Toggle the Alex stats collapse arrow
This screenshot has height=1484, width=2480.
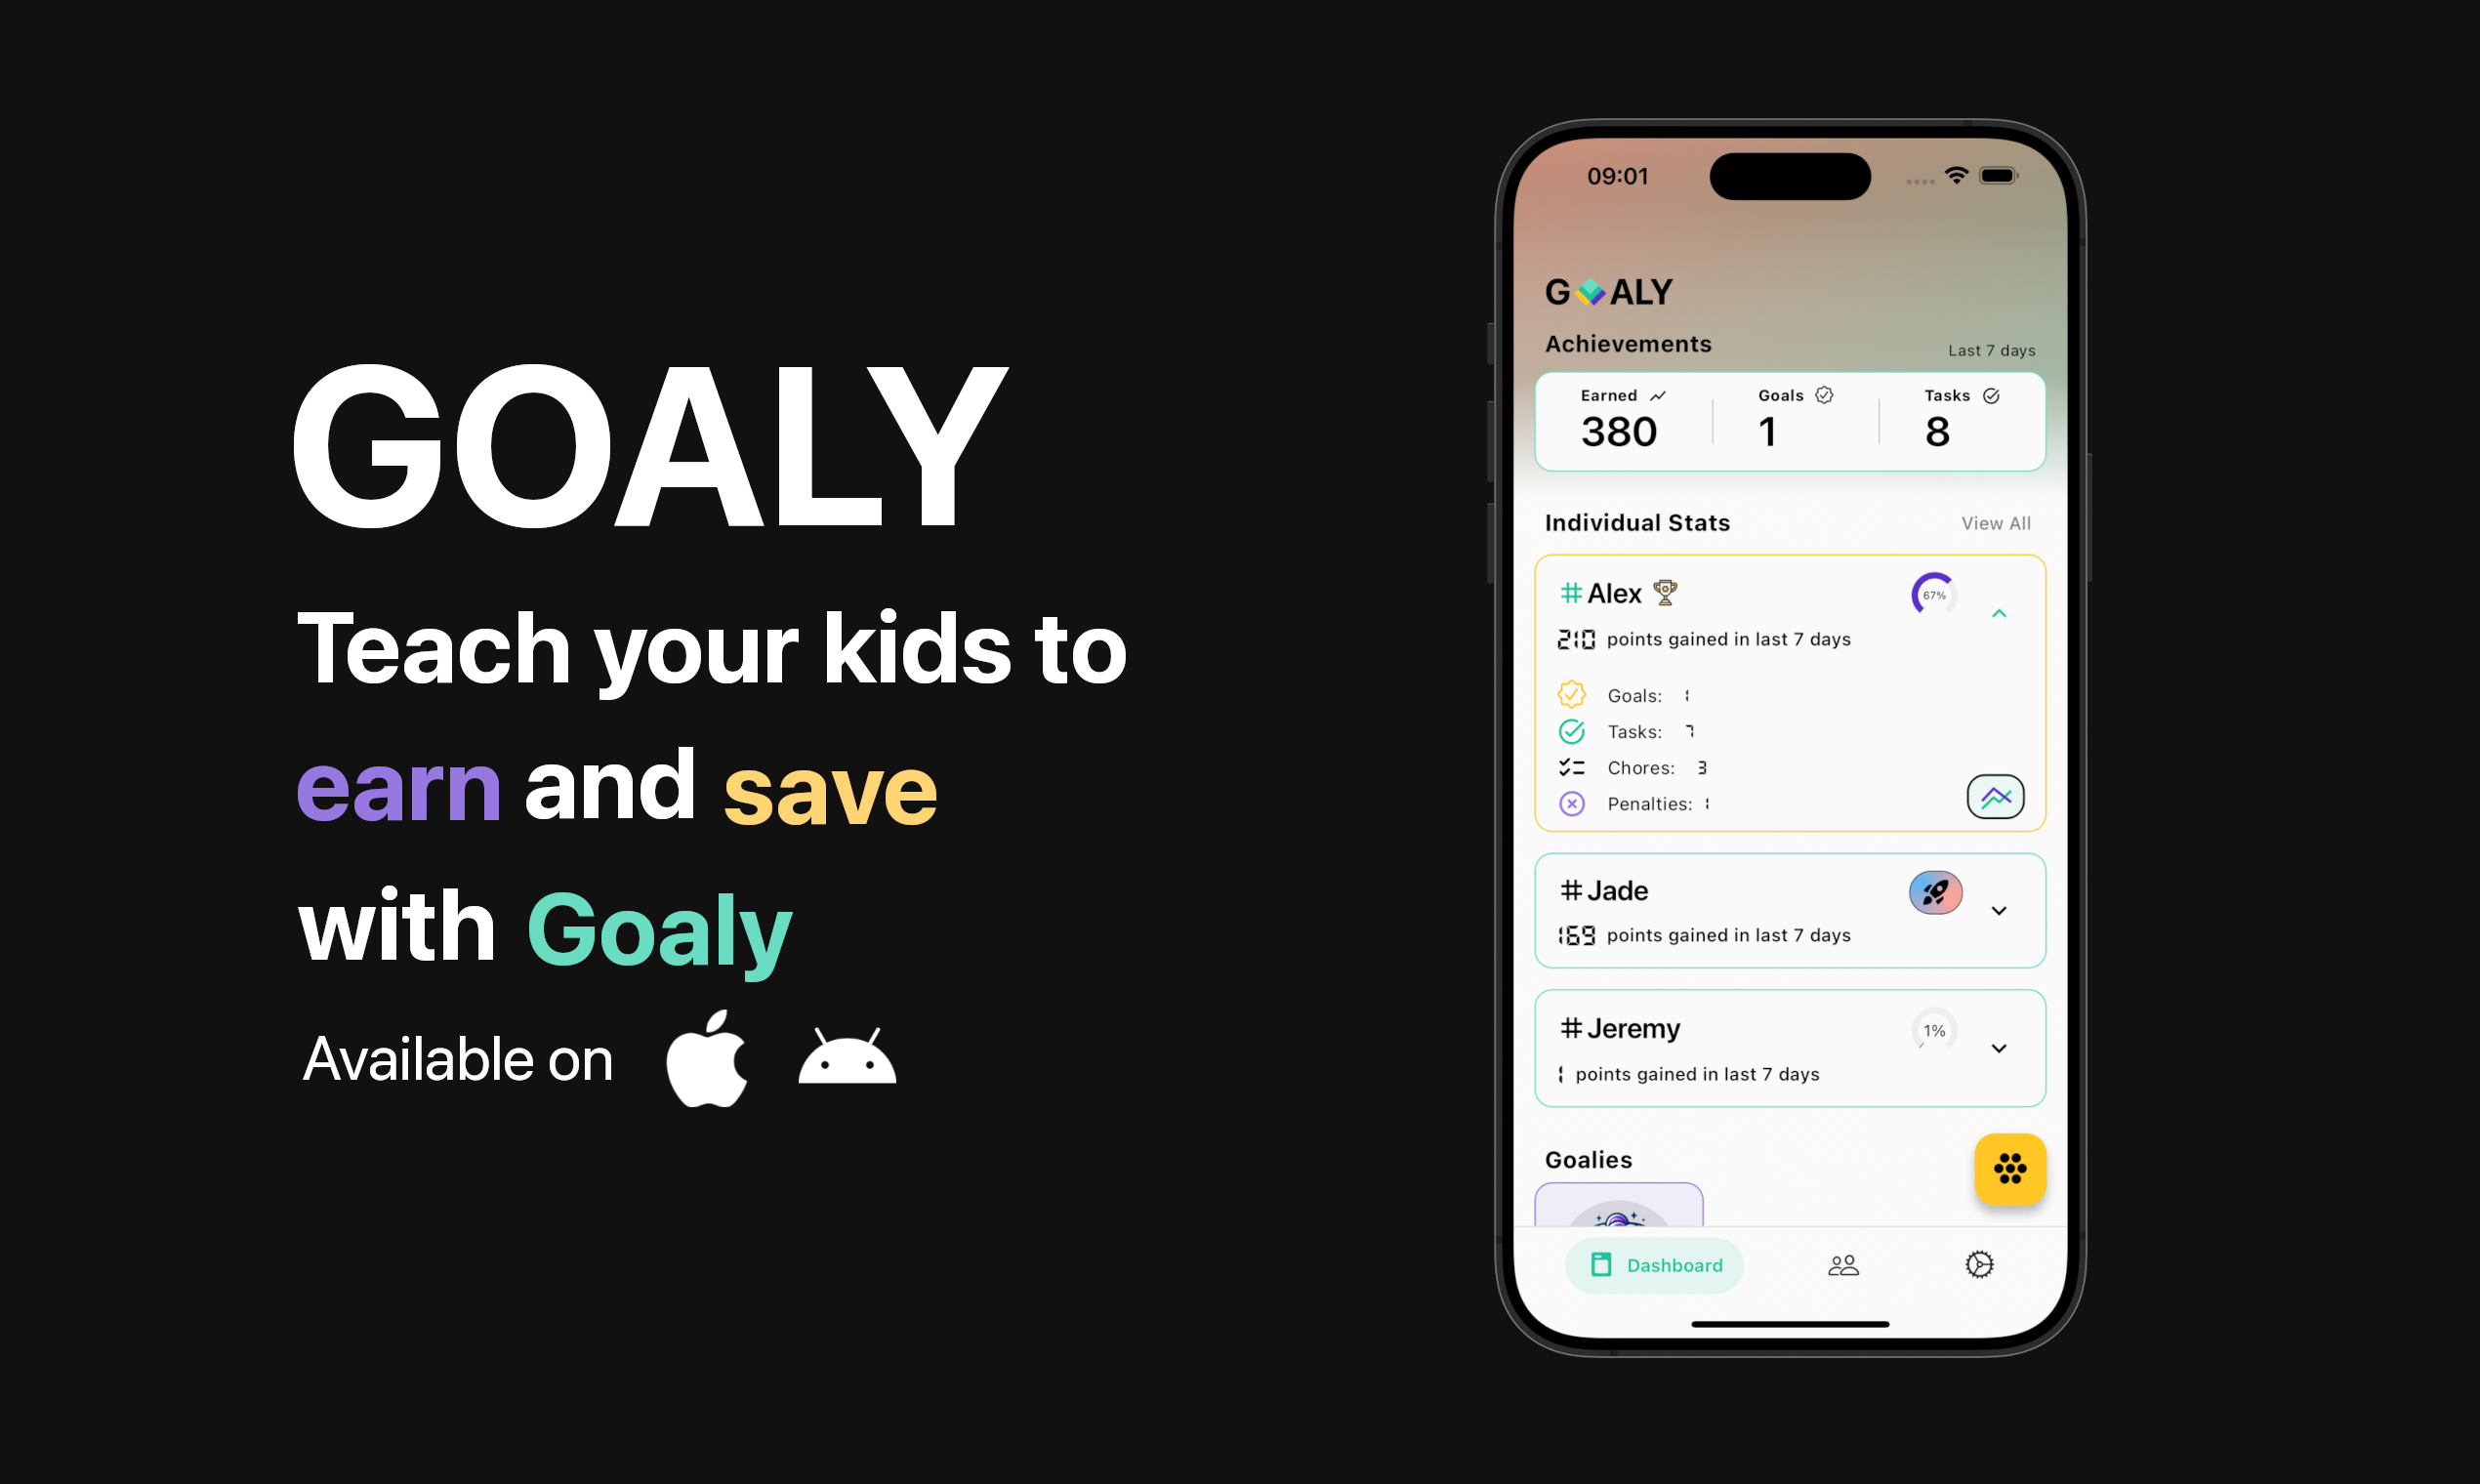point(2000,615)
